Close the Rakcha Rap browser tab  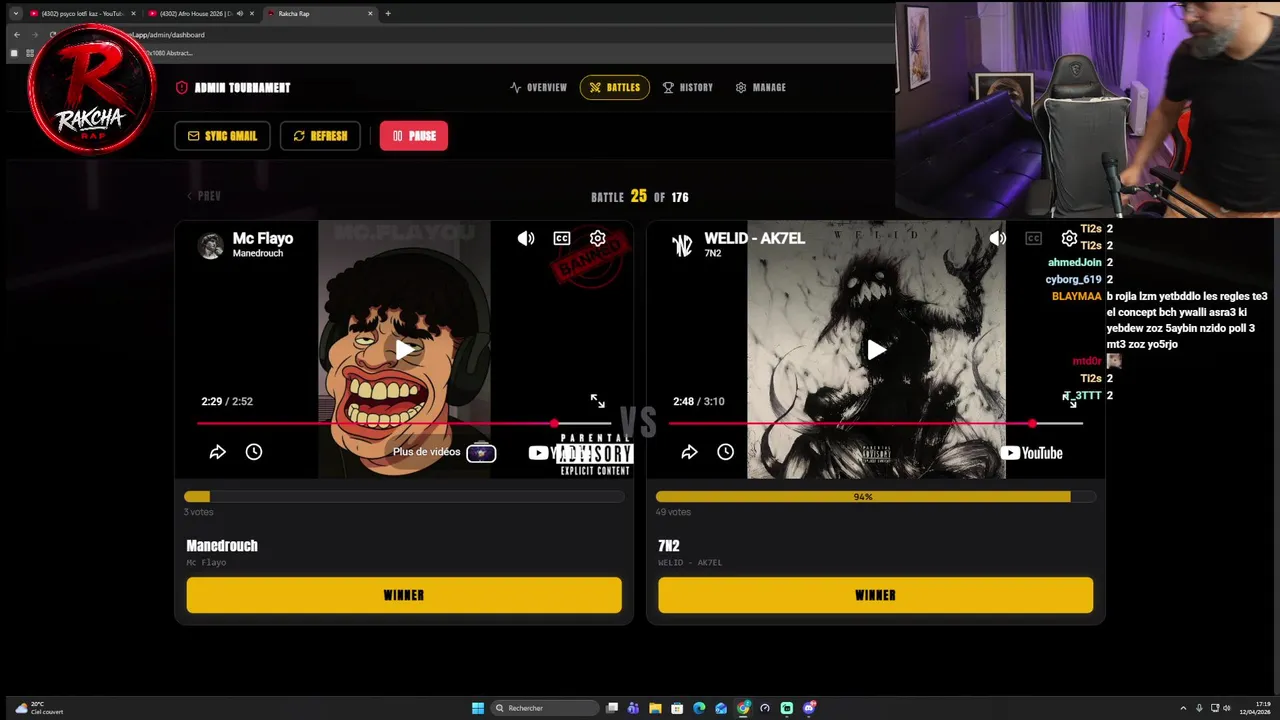pos(370,13)
